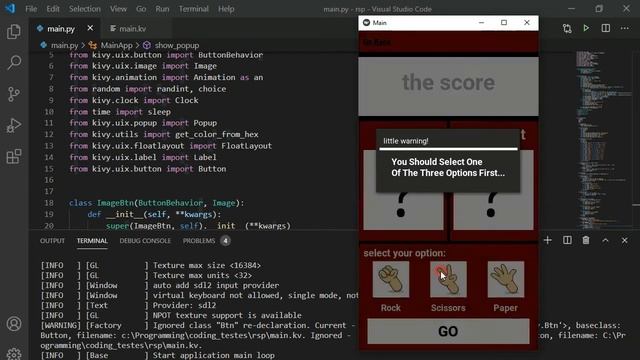Split the editor right
640x360 pixels.
pyautogui.click(x=606, y=28)
